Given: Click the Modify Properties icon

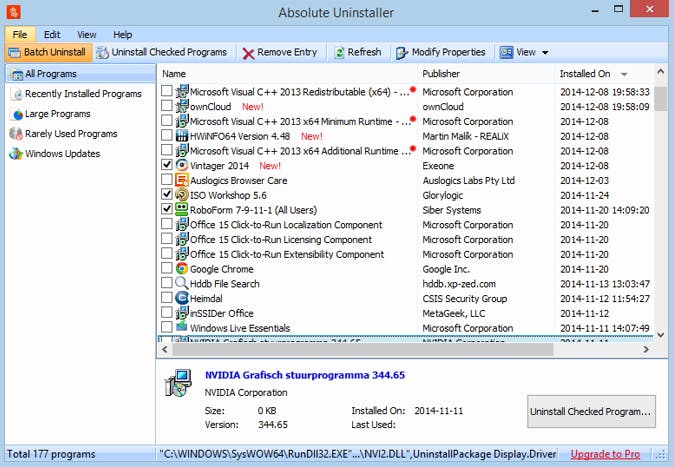Looking at the screenshot, I should point(401,53).
